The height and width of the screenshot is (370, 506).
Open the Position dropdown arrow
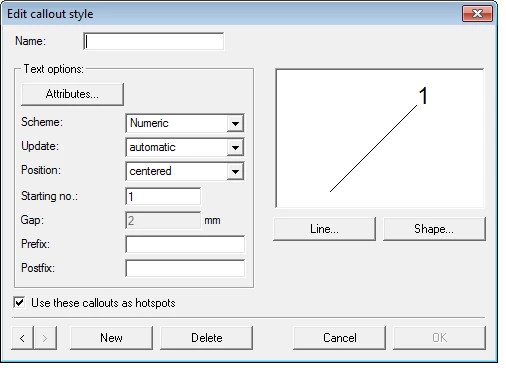(x=235, y=171)
